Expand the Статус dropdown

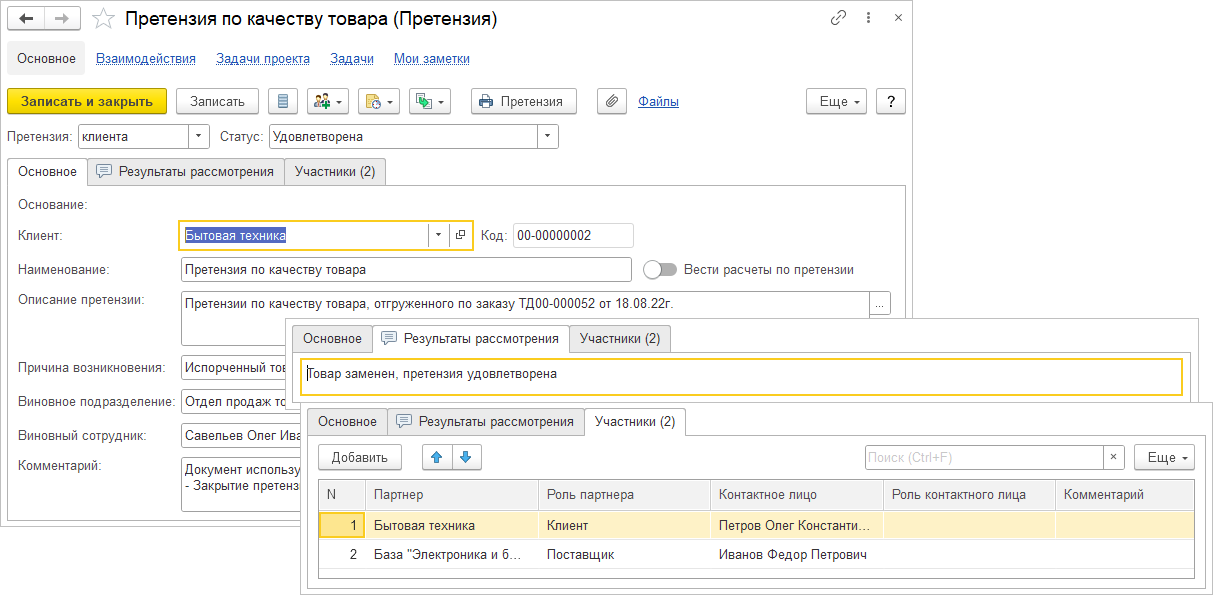pyautogui.click(x=547, y=136)
